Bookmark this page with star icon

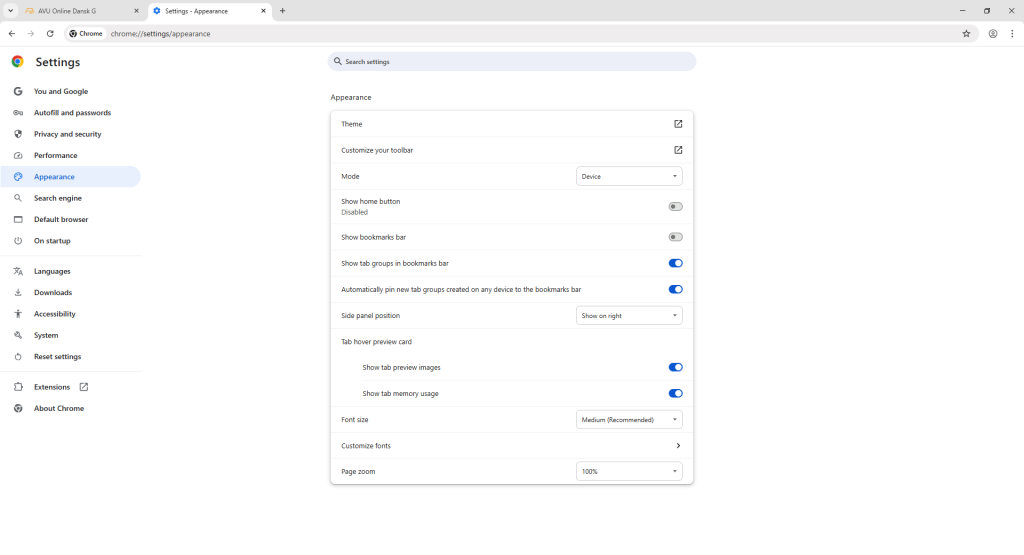pos(966,33)
